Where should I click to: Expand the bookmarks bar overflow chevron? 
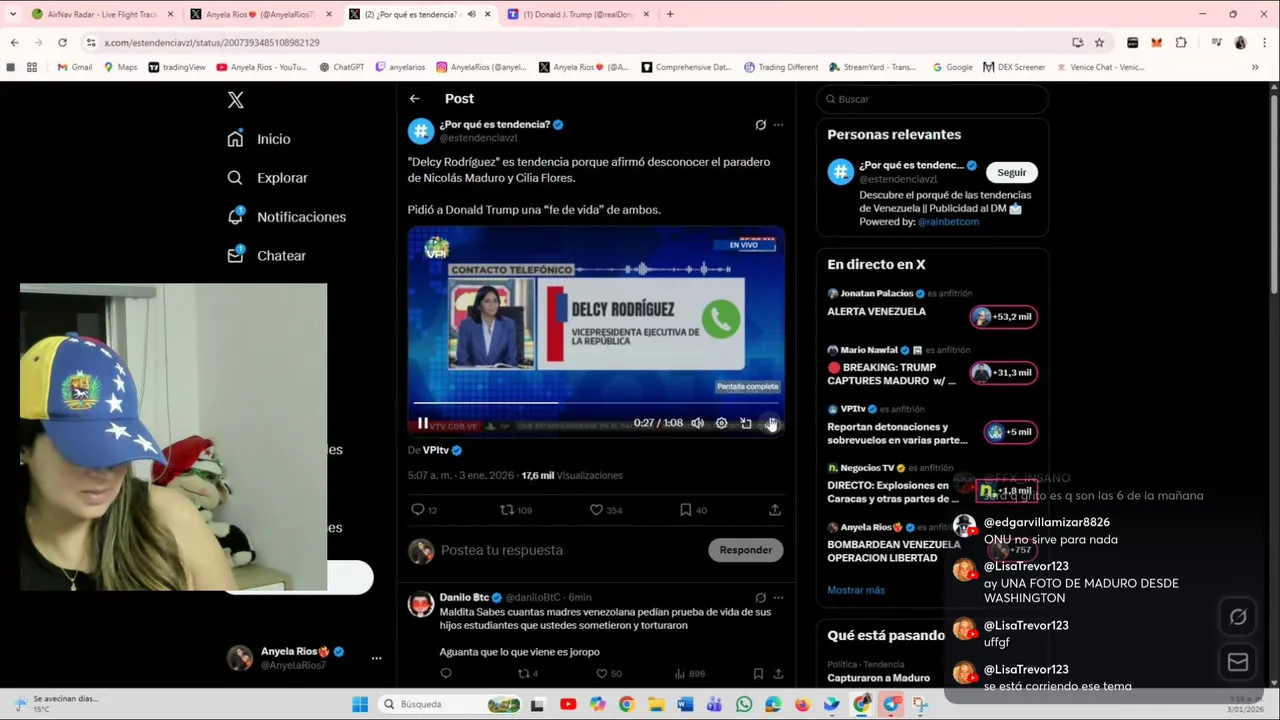1255,67
